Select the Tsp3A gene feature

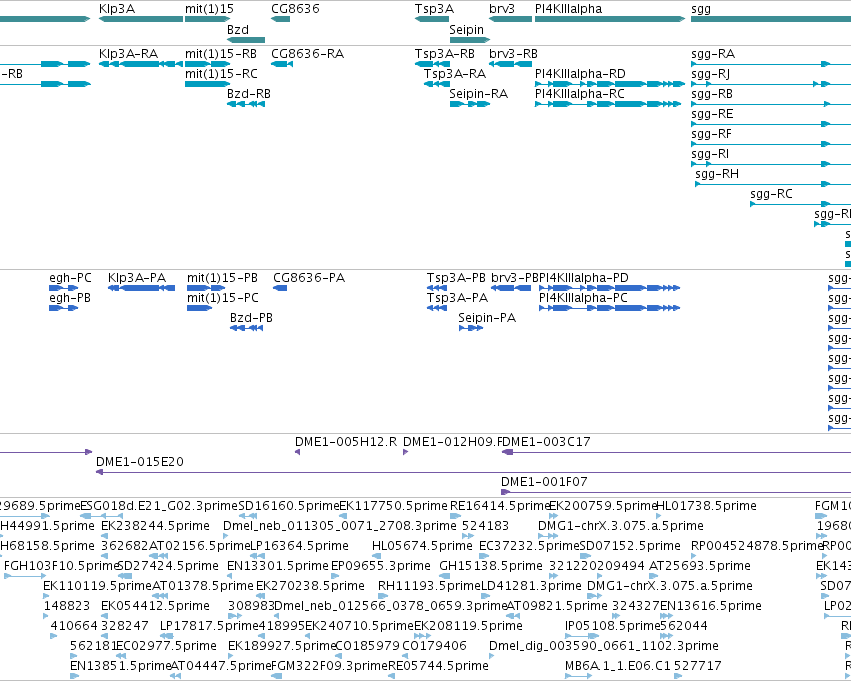point(432,19)
